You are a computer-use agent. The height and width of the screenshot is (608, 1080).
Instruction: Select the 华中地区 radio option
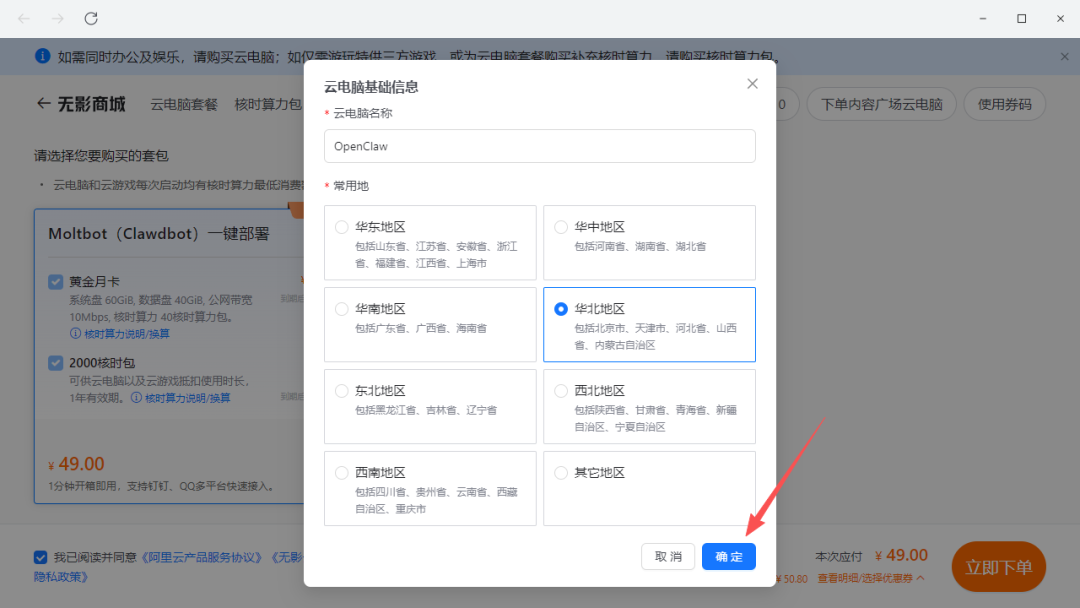(x=561, y=227)
